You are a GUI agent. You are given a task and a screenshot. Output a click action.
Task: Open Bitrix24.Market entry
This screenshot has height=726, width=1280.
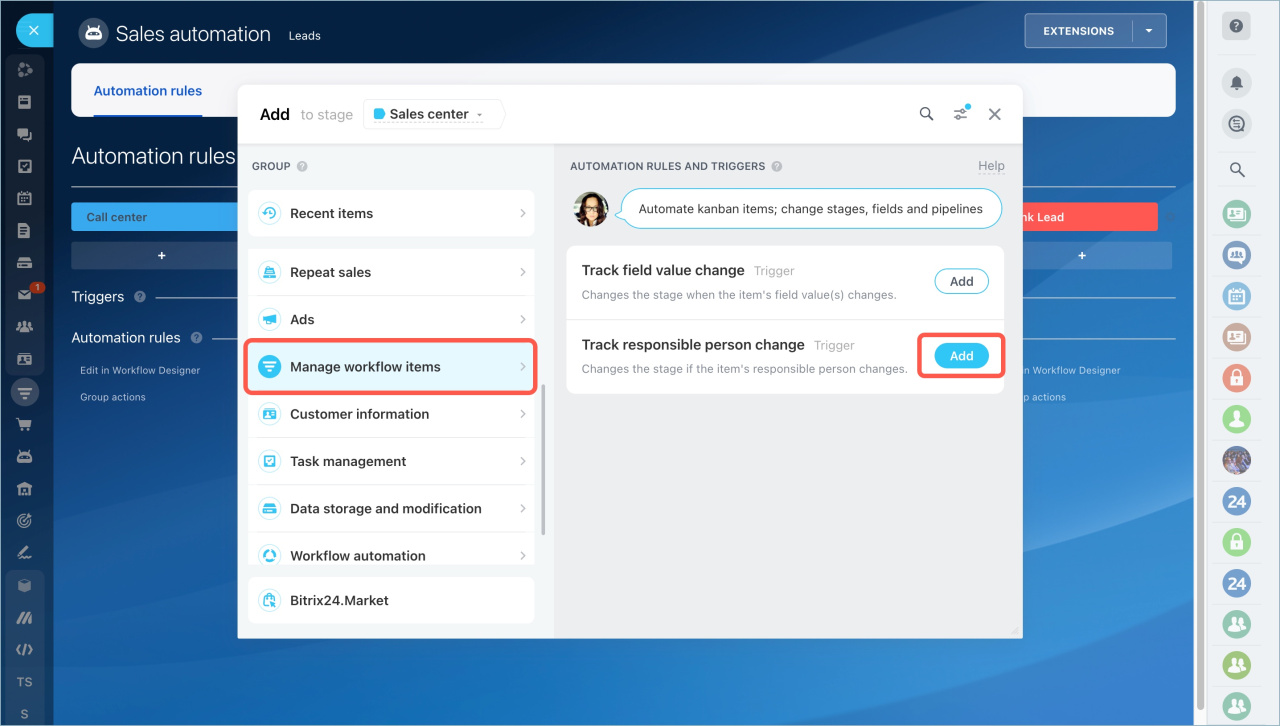(392, 600)
